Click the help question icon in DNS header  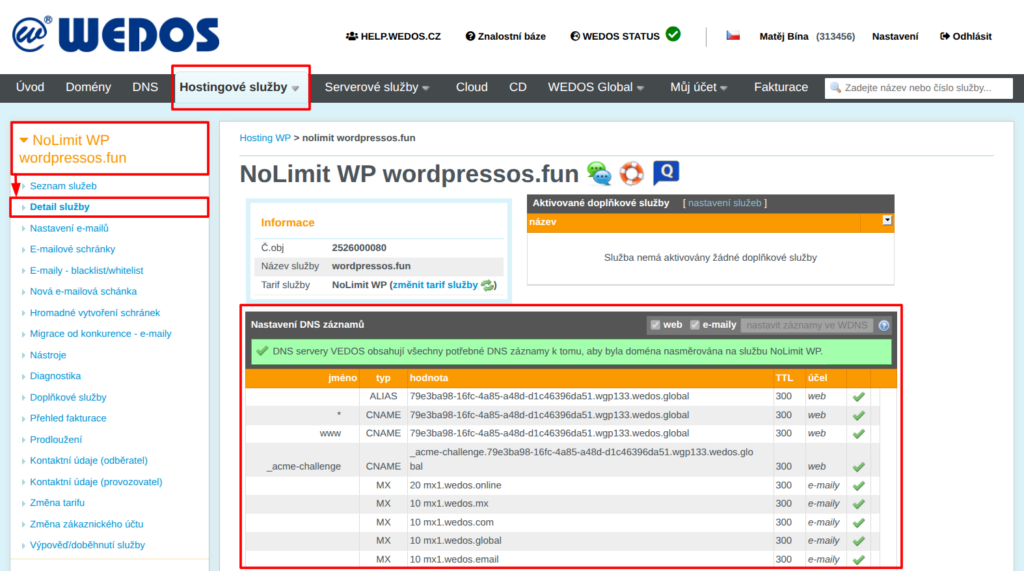[x=884, y=325]
